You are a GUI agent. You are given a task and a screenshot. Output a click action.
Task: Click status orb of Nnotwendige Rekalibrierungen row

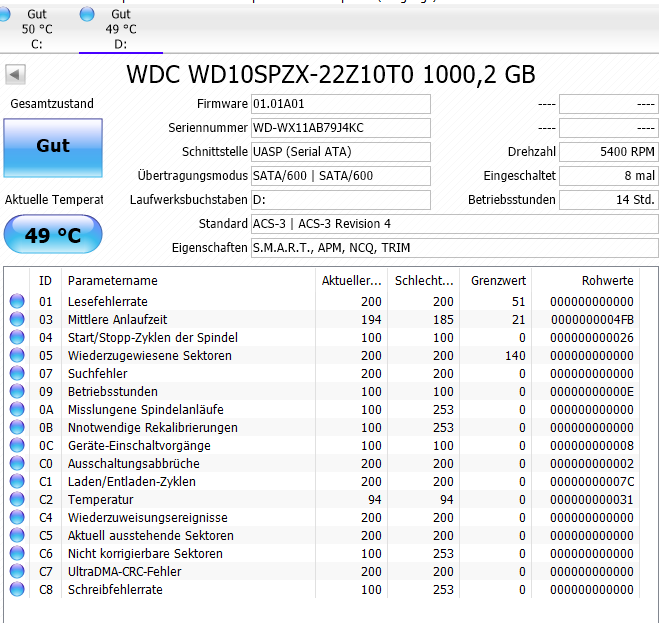tap(17, 428)
